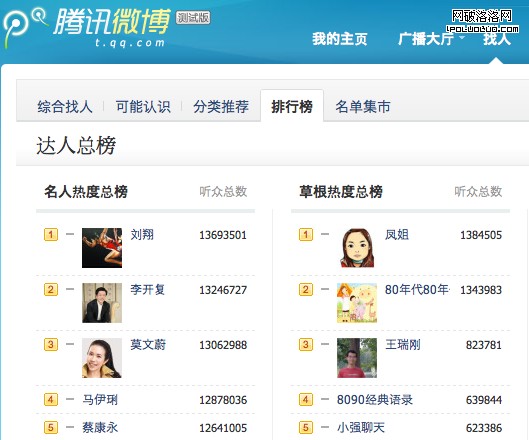
Task: Click rank 5 badge beside 小强聊天
Action: pyautogui.click(x=306, y=428)
